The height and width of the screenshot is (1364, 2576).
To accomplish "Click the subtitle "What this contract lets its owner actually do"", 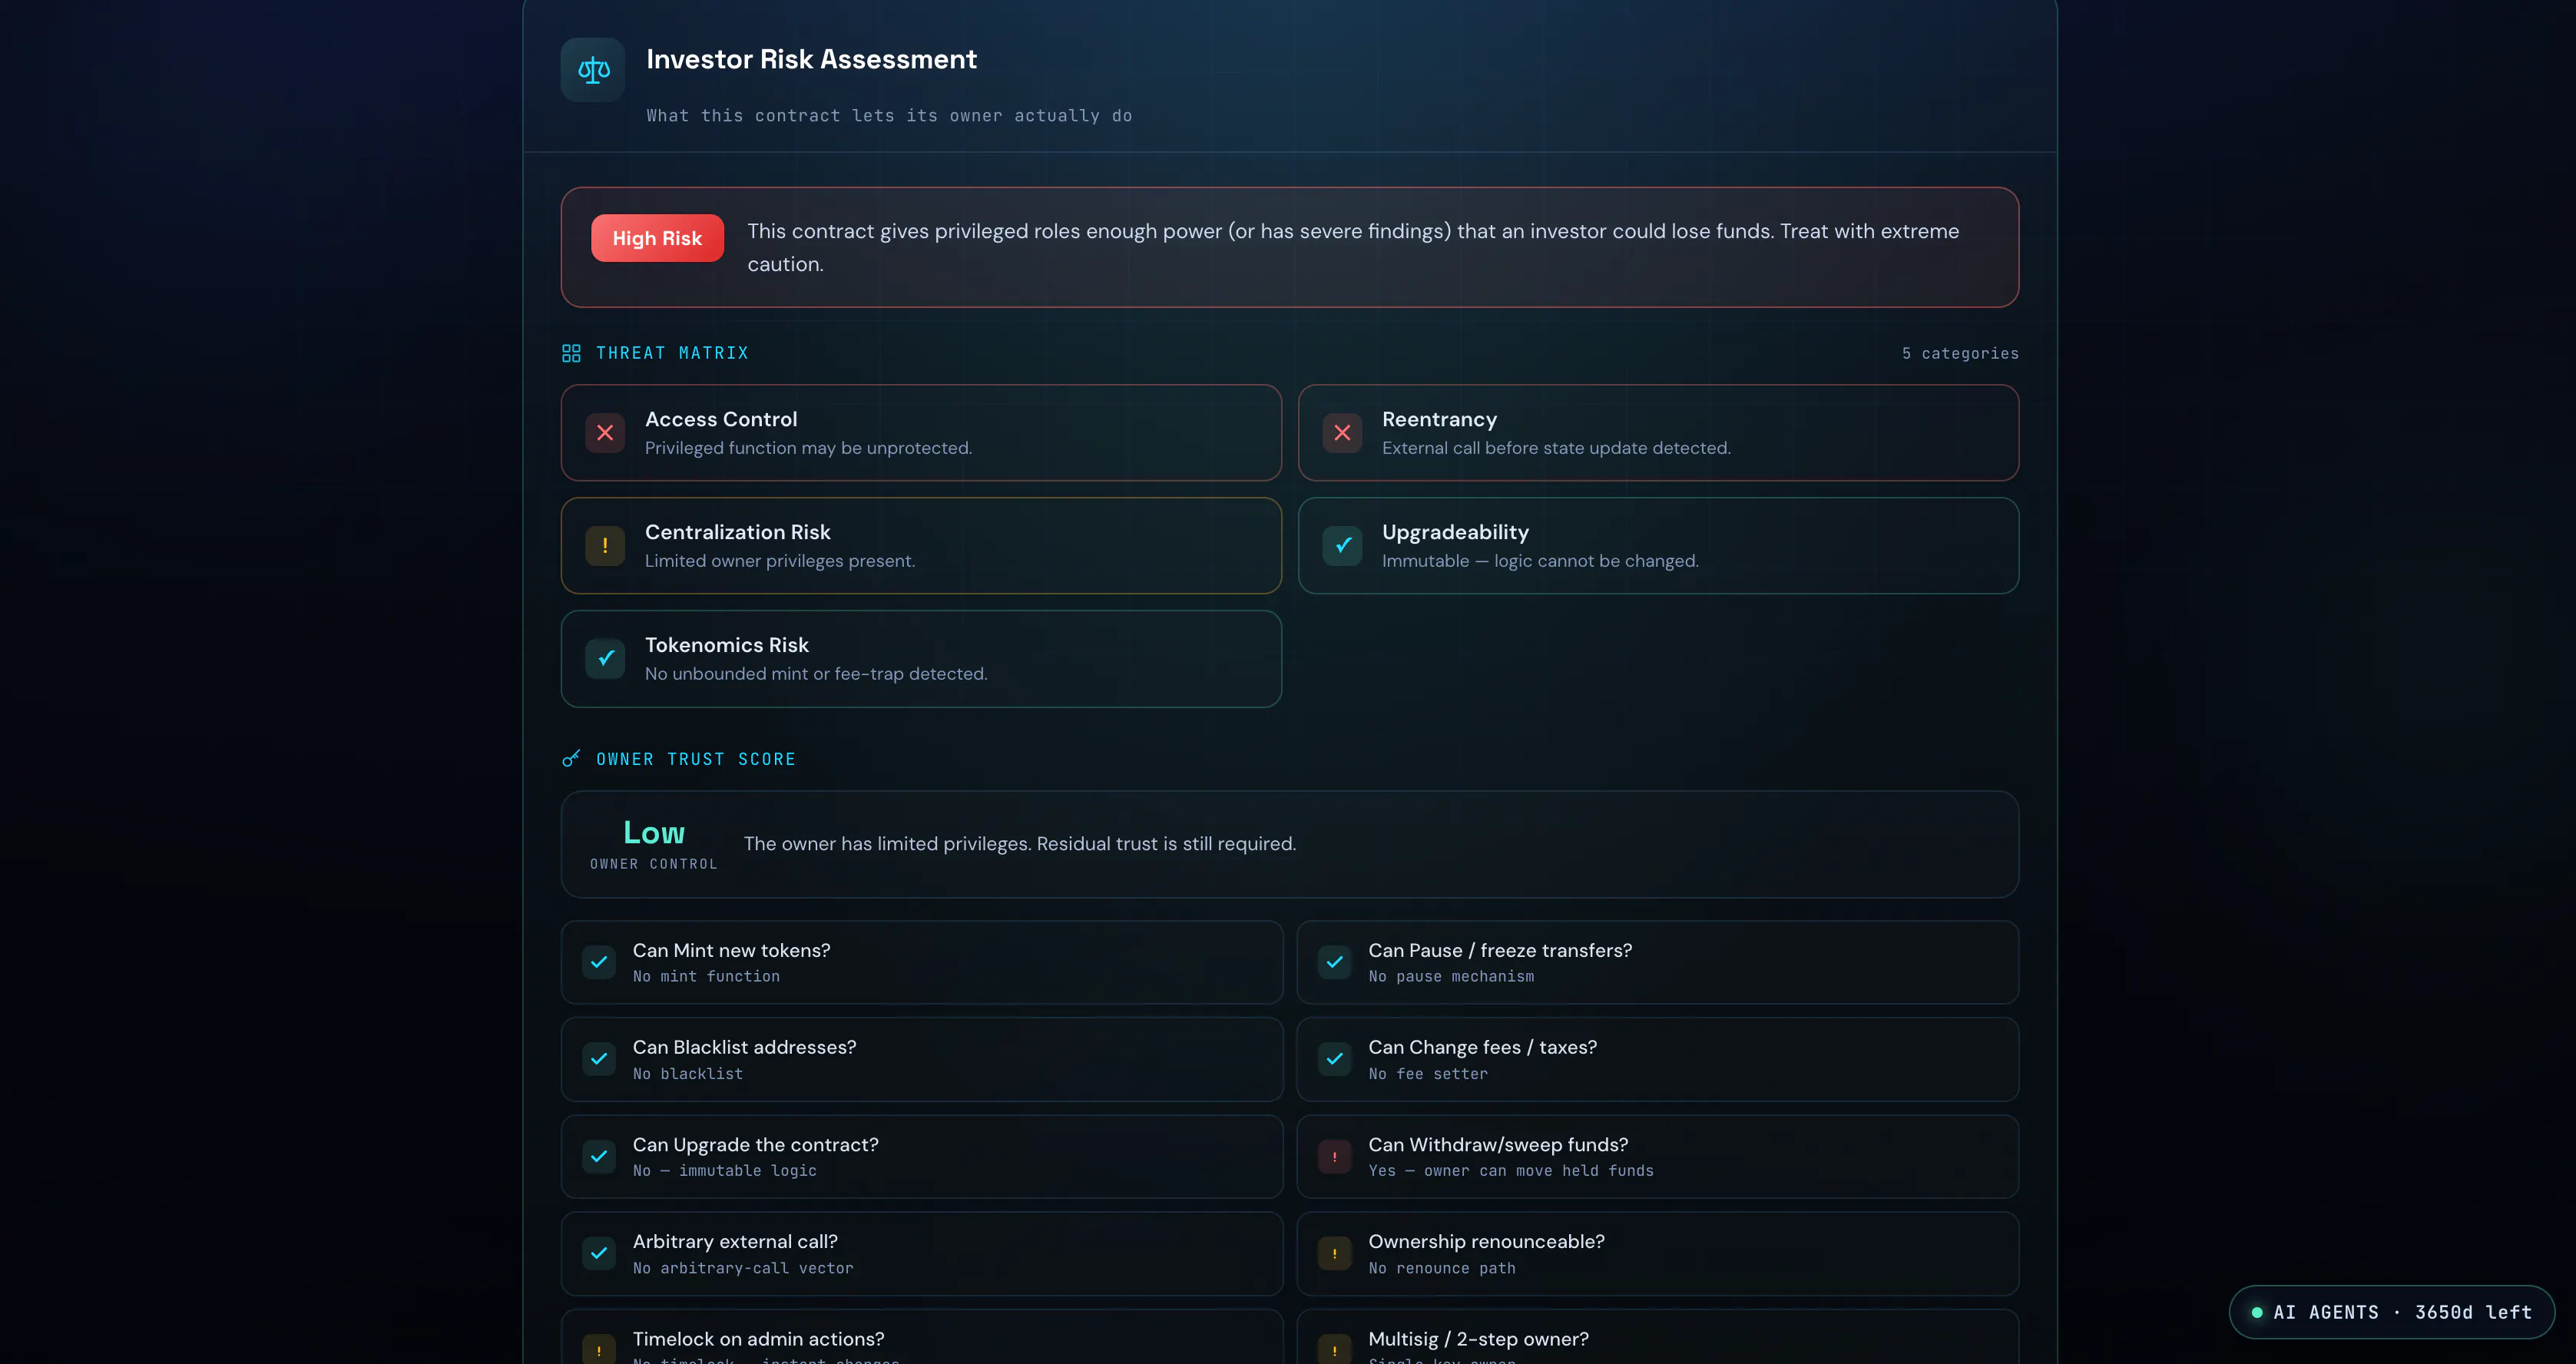I will coord(889,116).
